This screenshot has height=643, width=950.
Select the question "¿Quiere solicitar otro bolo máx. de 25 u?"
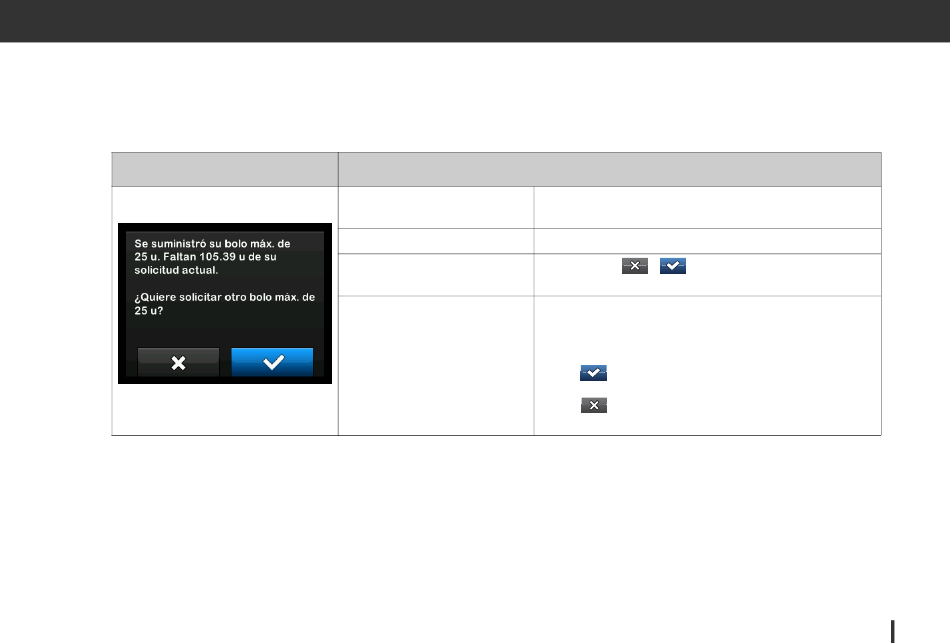click(225, 304)
